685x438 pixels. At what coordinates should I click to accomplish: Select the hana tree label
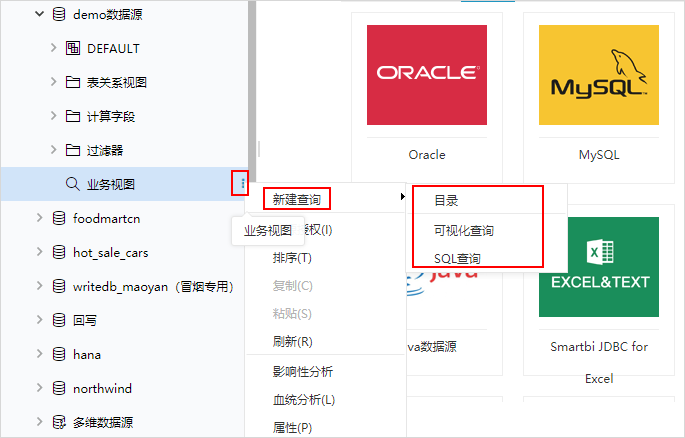coord(87,354)
